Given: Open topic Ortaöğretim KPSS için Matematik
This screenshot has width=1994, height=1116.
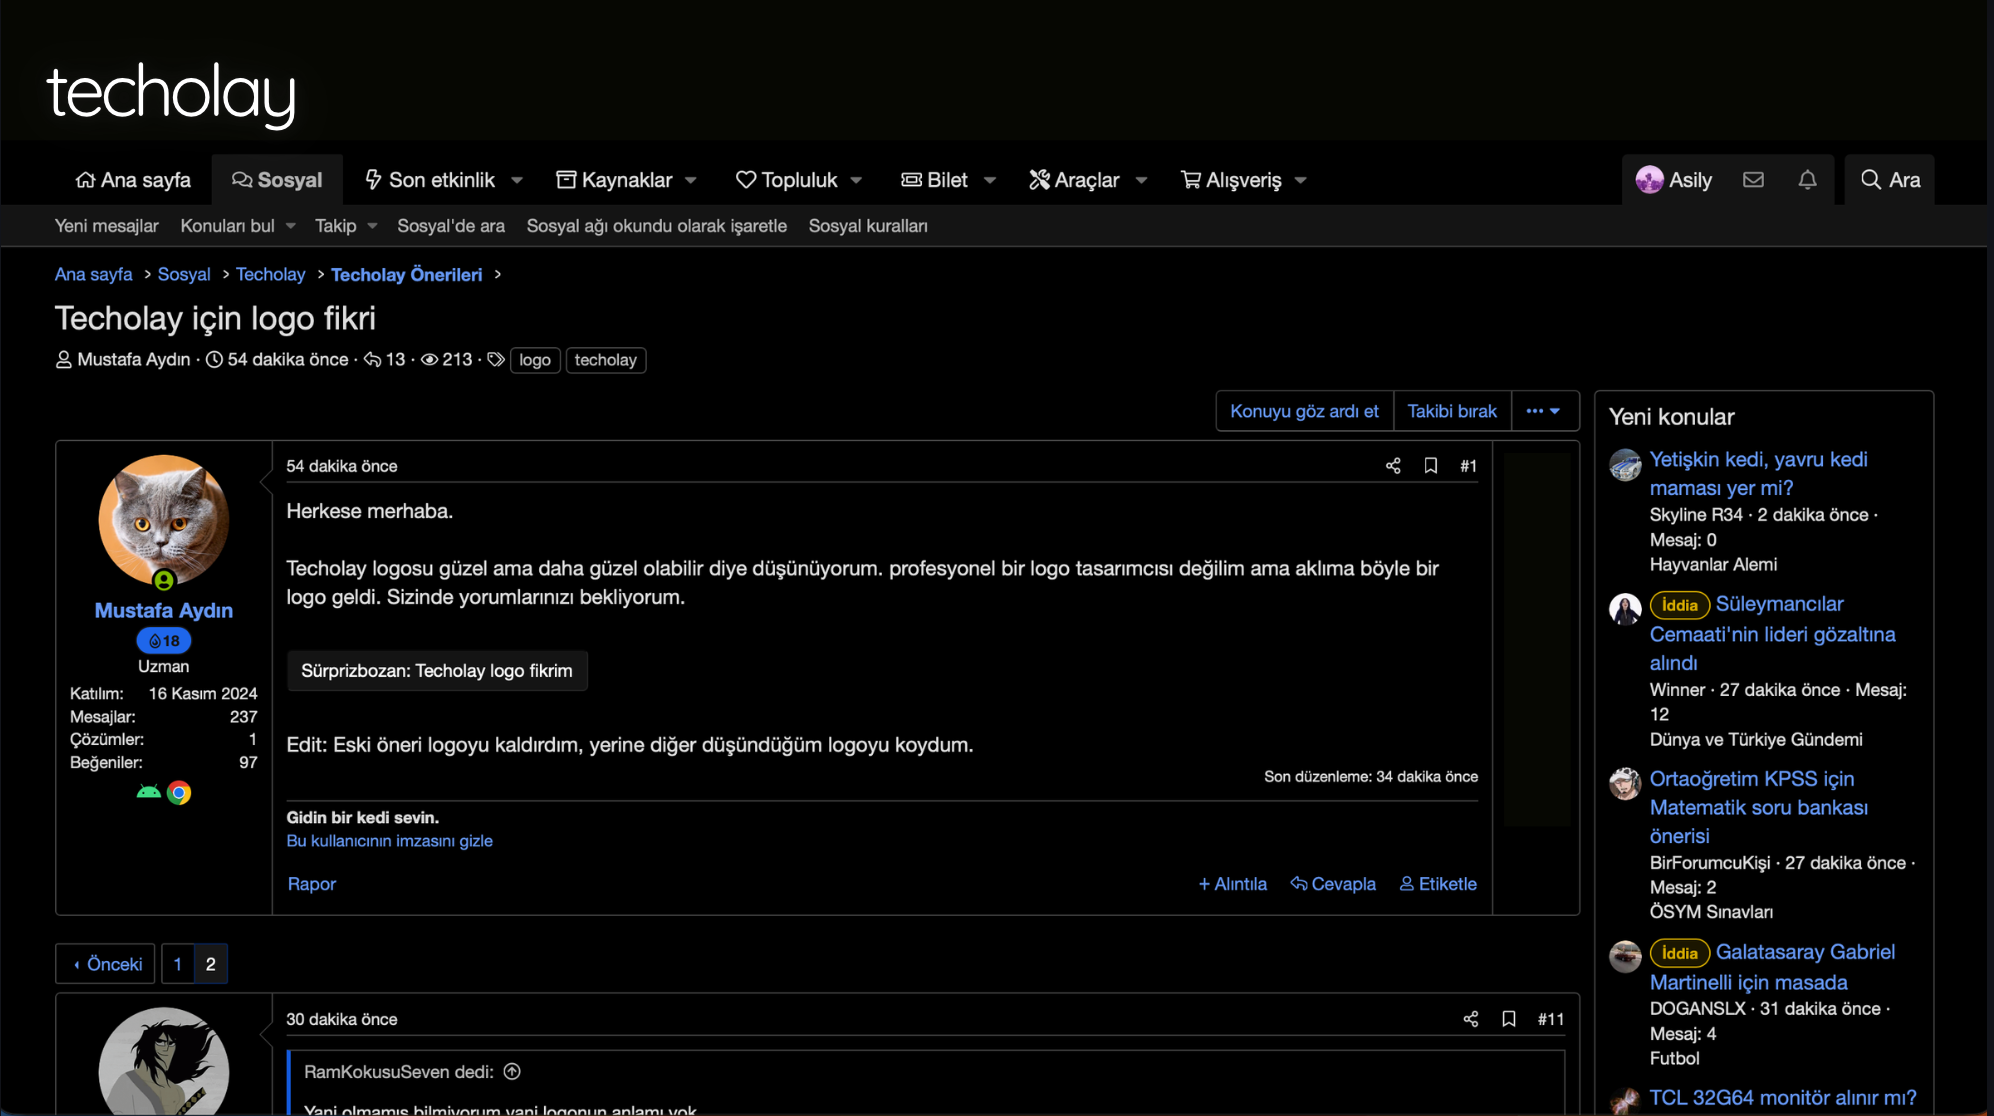Looking at the screenshot, I should click(1759, 807).
